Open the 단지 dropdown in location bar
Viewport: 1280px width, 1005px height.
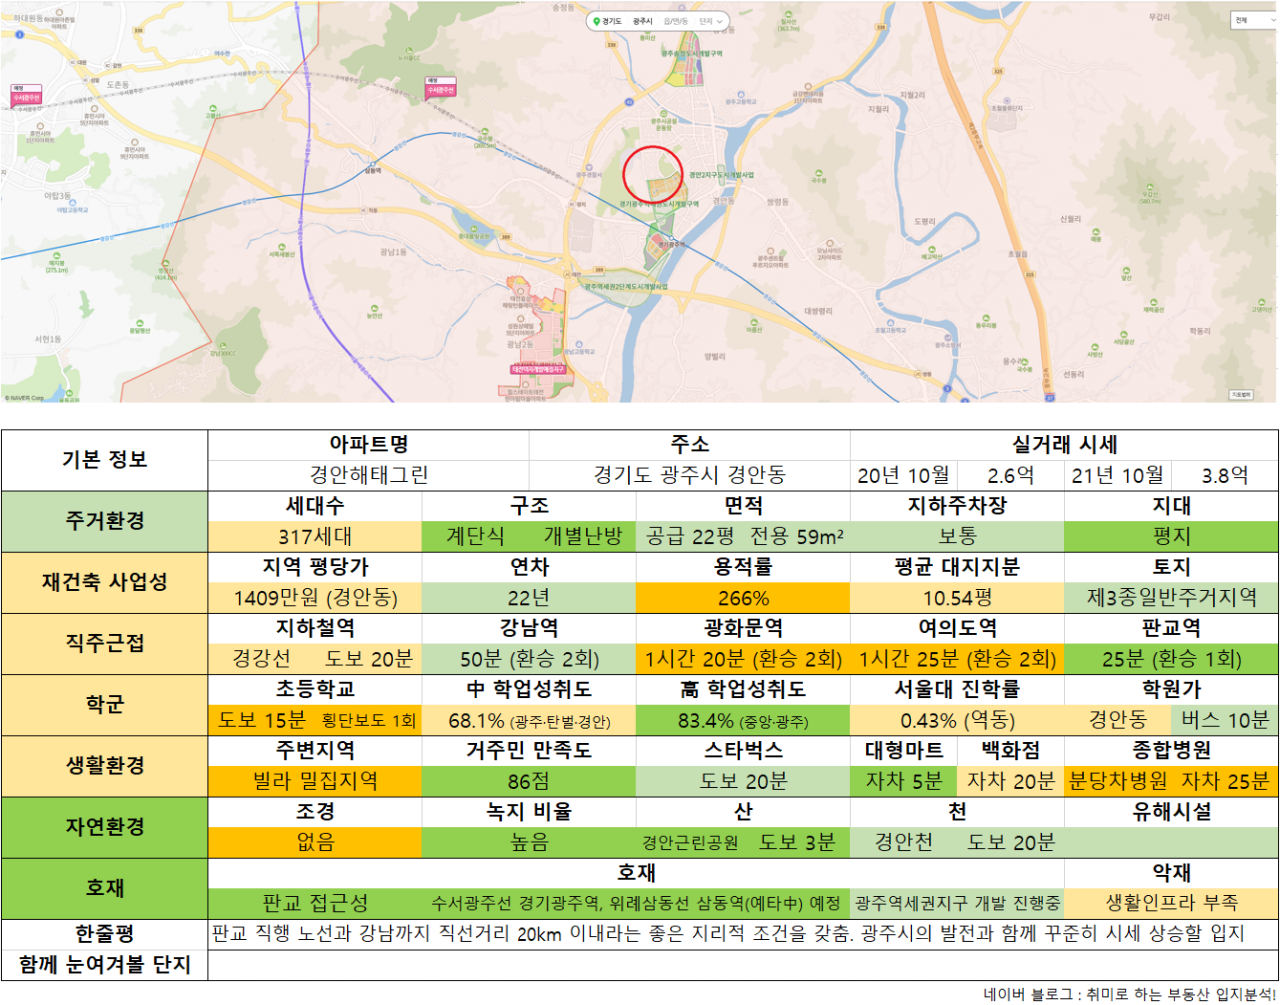pos(711,21)
